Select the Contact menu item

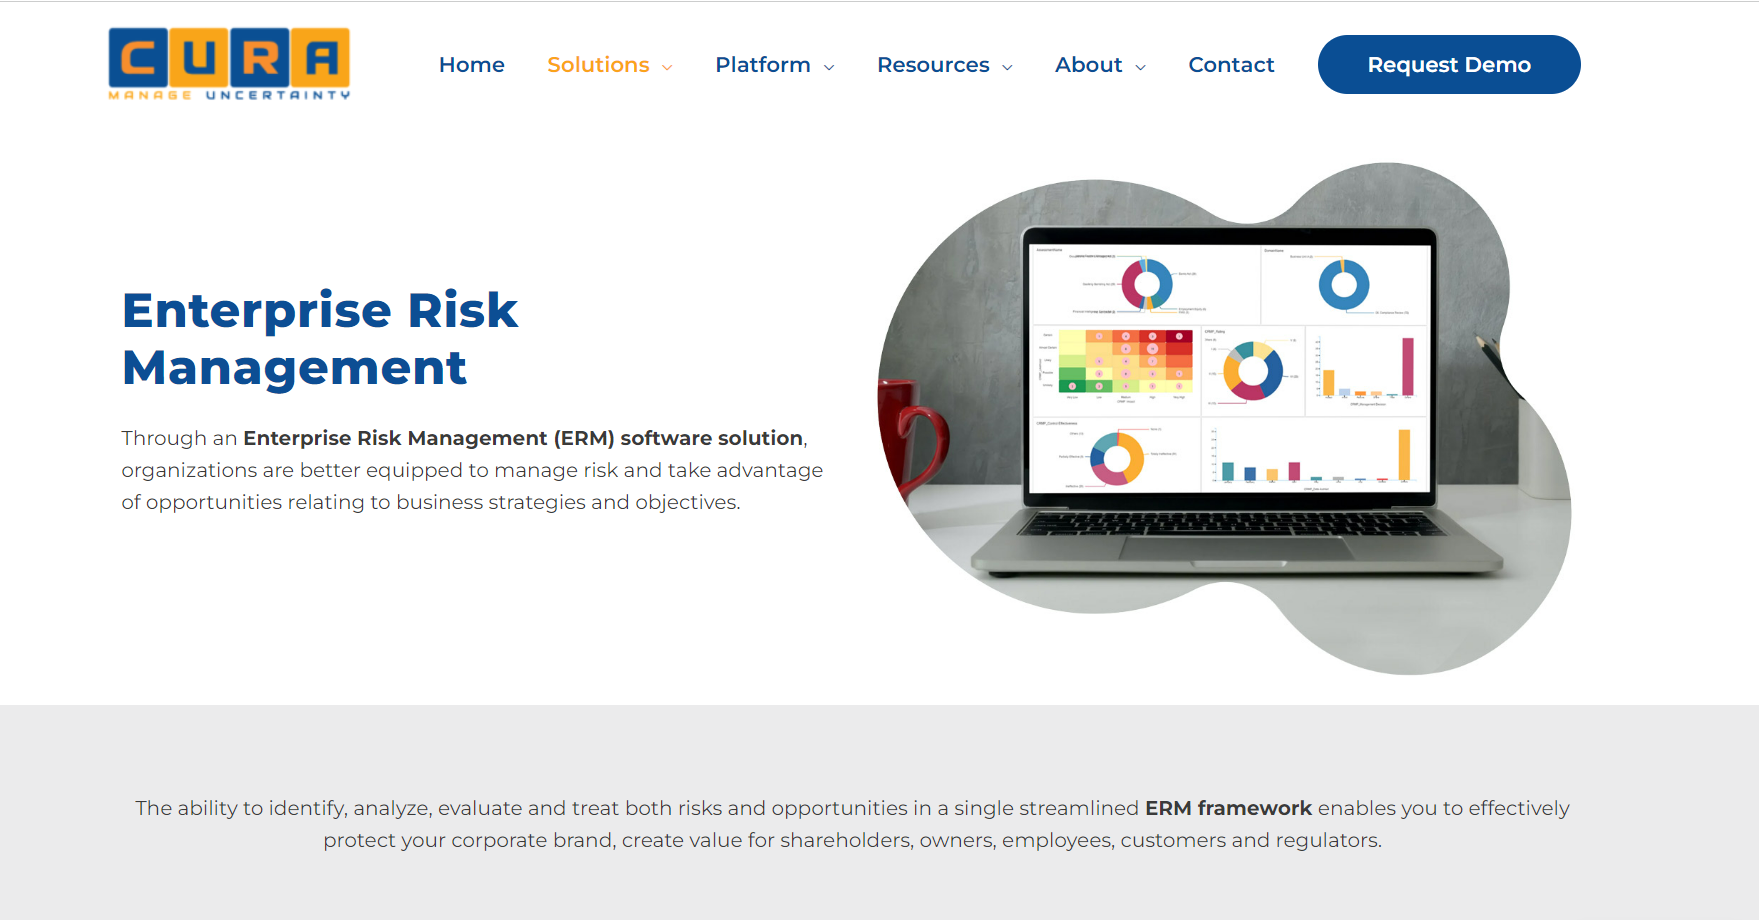pyautogui.click(x=1231, y=64)
